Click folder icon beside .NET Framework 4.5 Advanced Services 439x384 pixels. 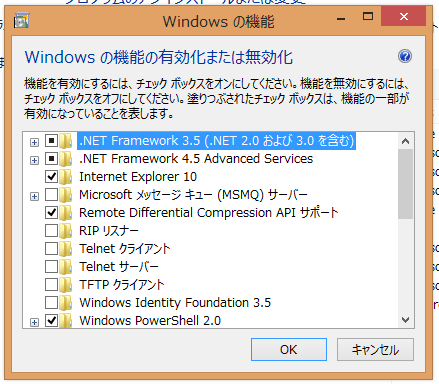click(x=66, y=159)
